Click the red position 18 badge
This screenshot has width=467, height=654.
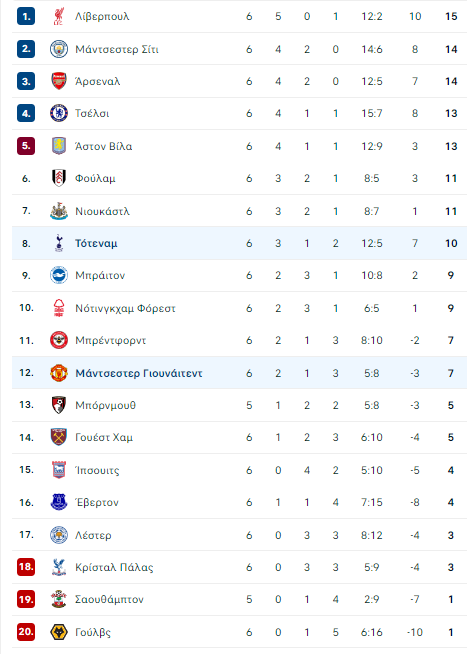pyautogui.click(x=26, y=567)
